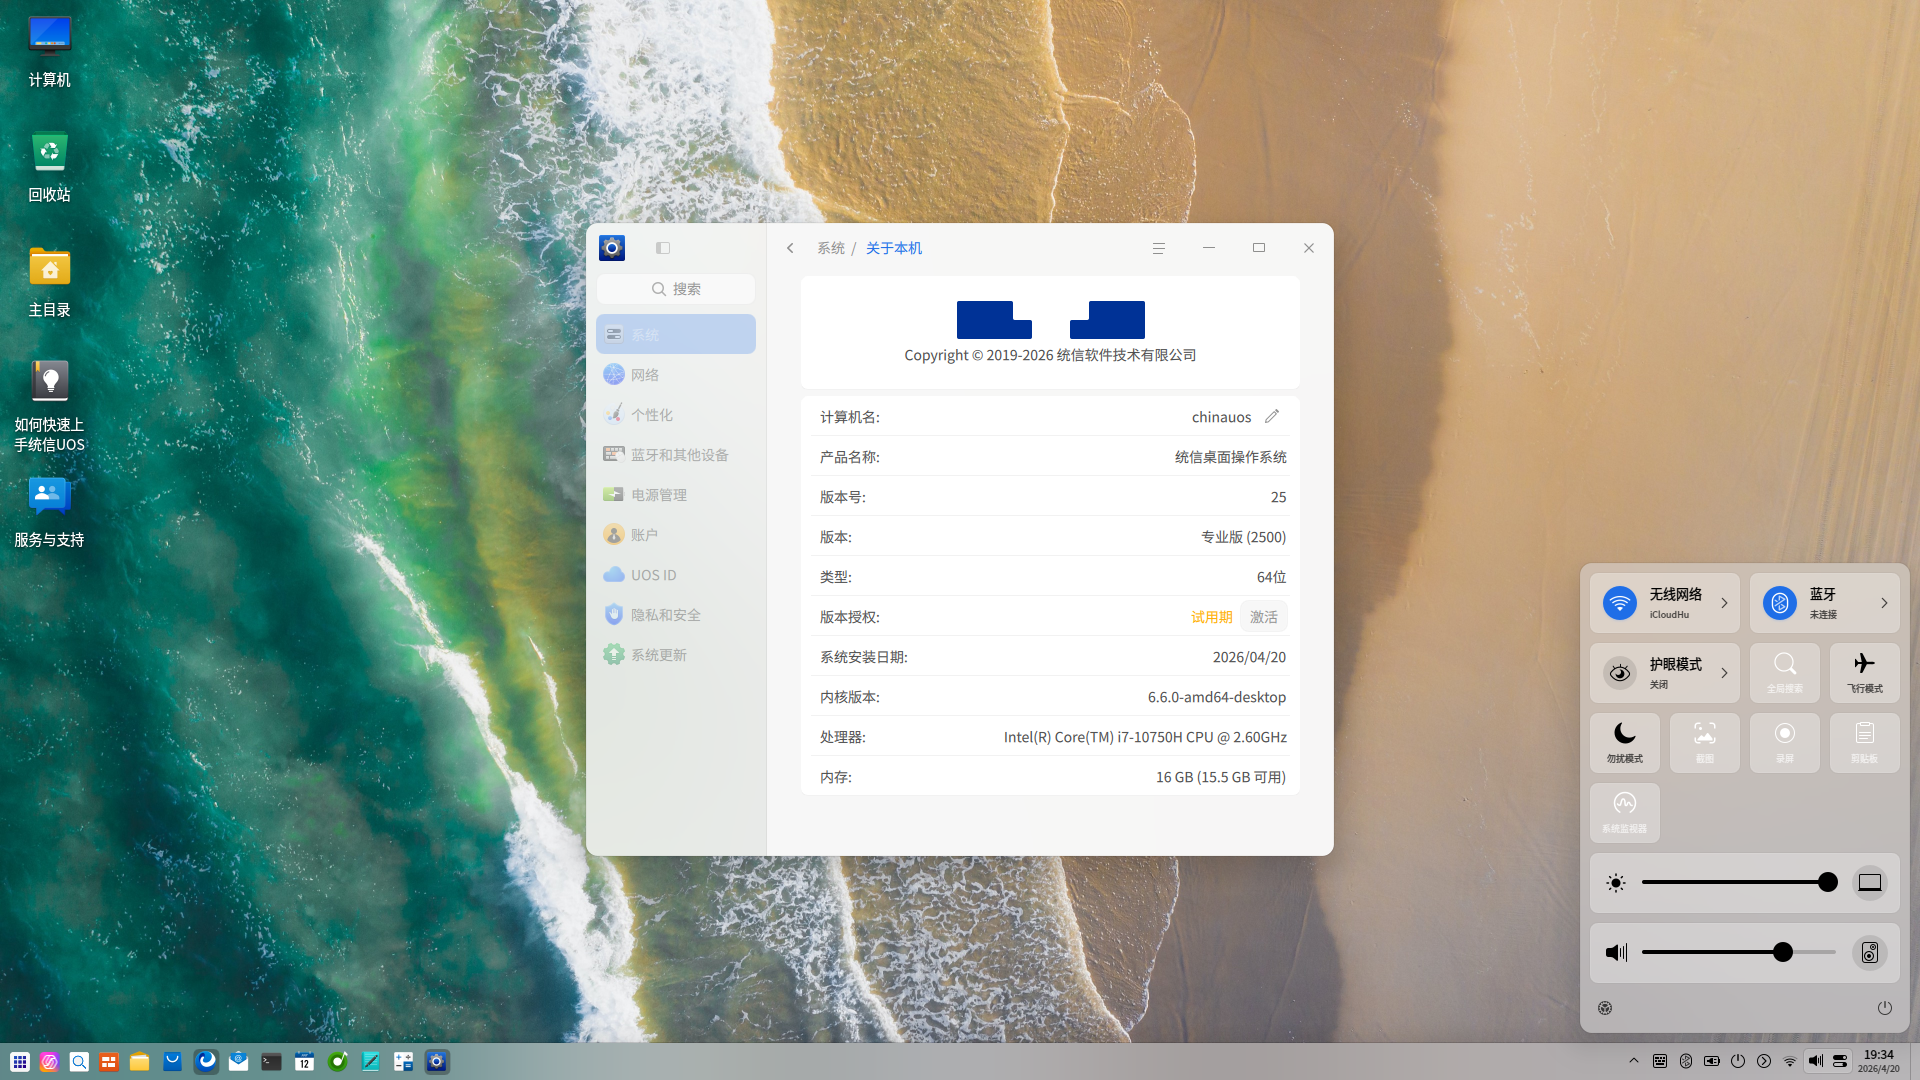Open the clipboard tile in quick panel
This screenshot has height=1080, width=1920.
coord(1865,742)
